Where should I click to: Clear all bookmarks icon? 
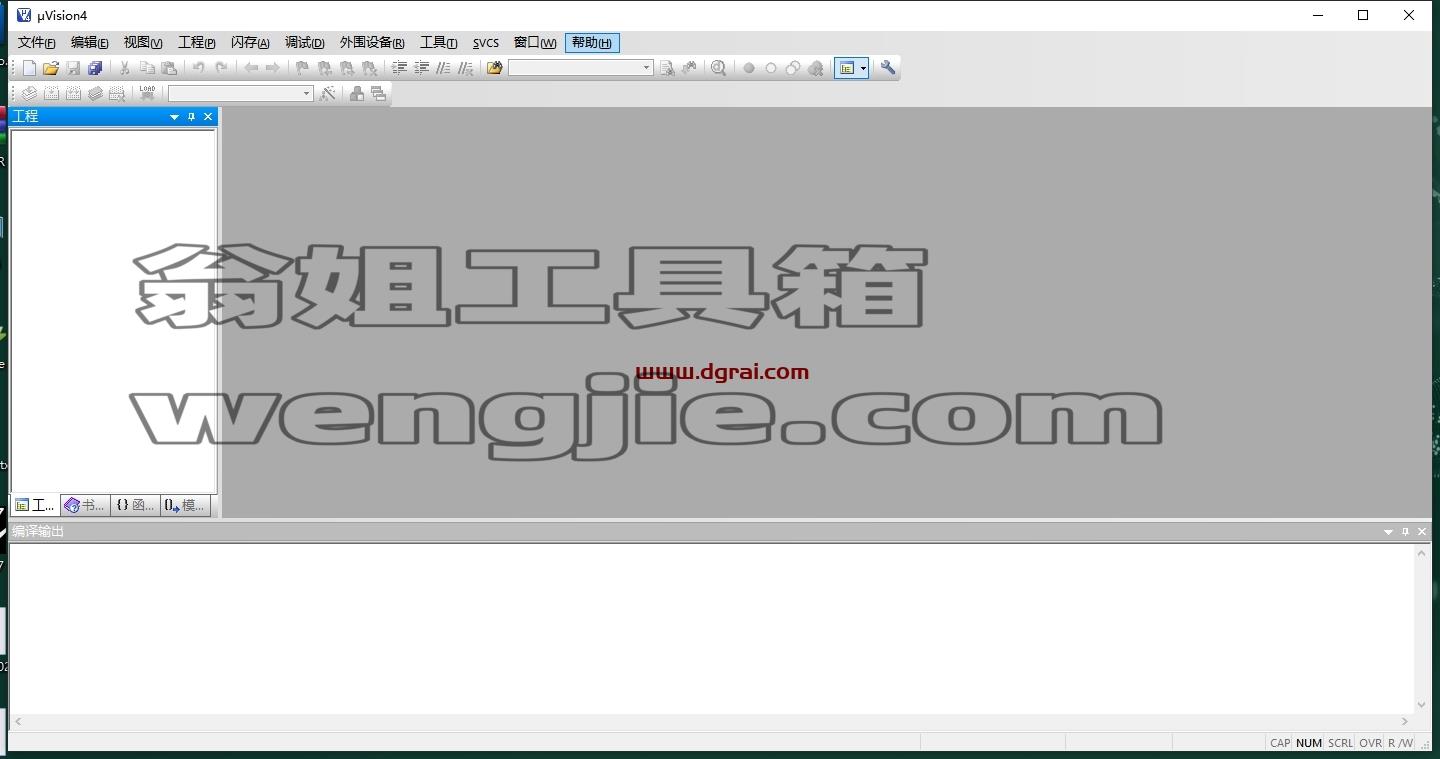pos(369,68)
